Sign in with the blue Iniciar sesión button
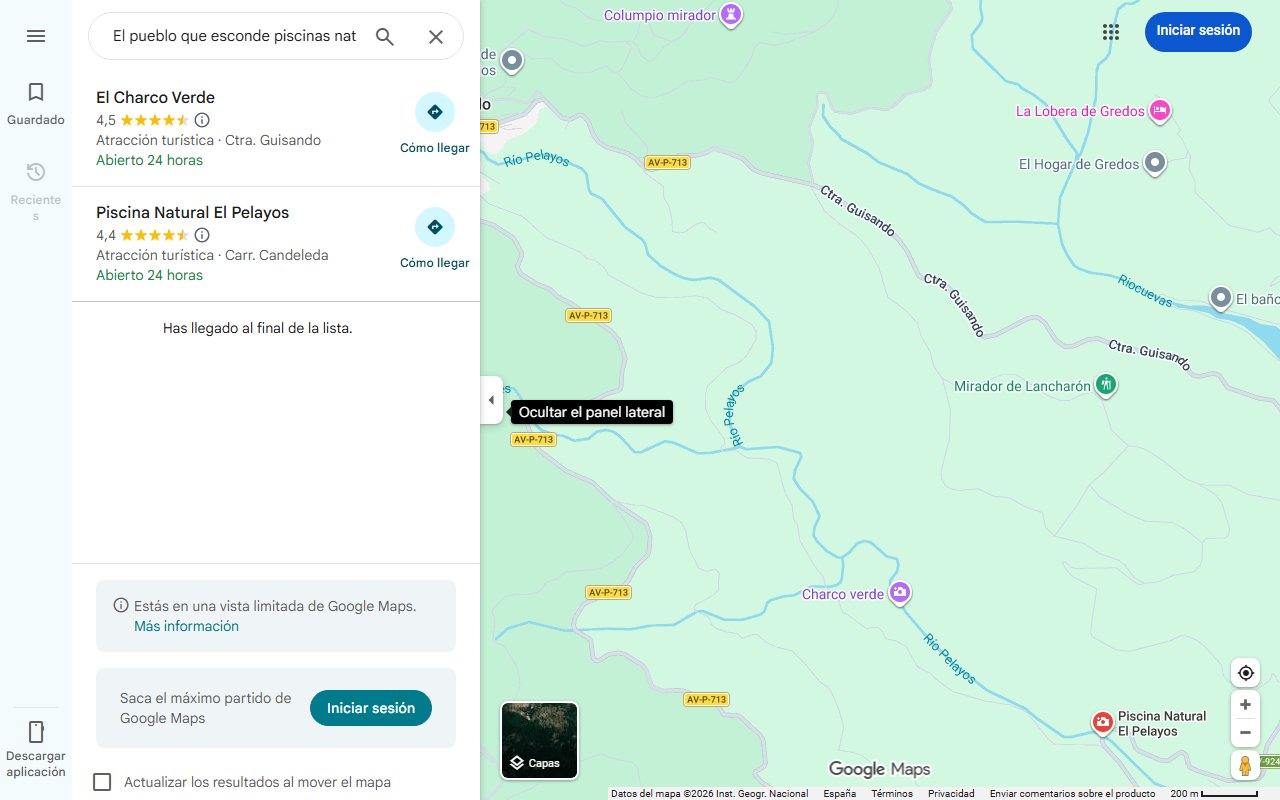 coord(1198,31)
